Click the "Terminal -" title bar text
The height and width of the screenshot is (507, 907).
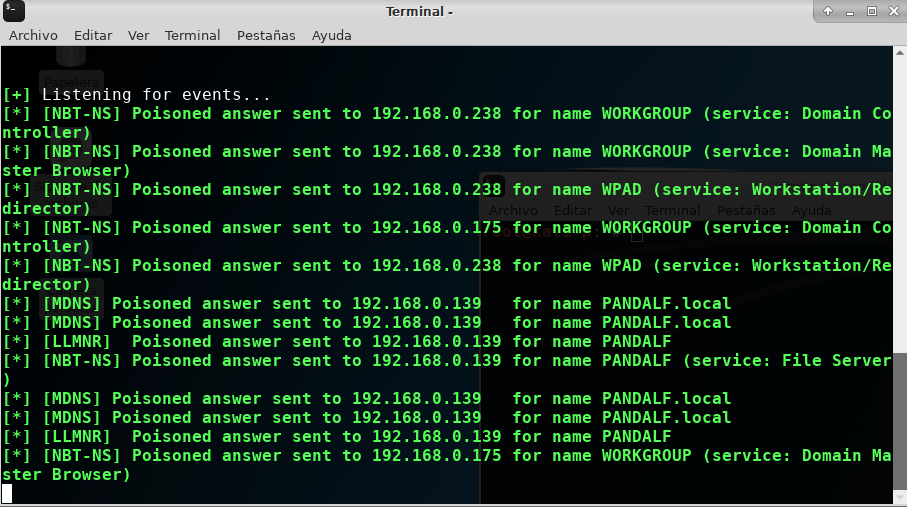point(419,12)
